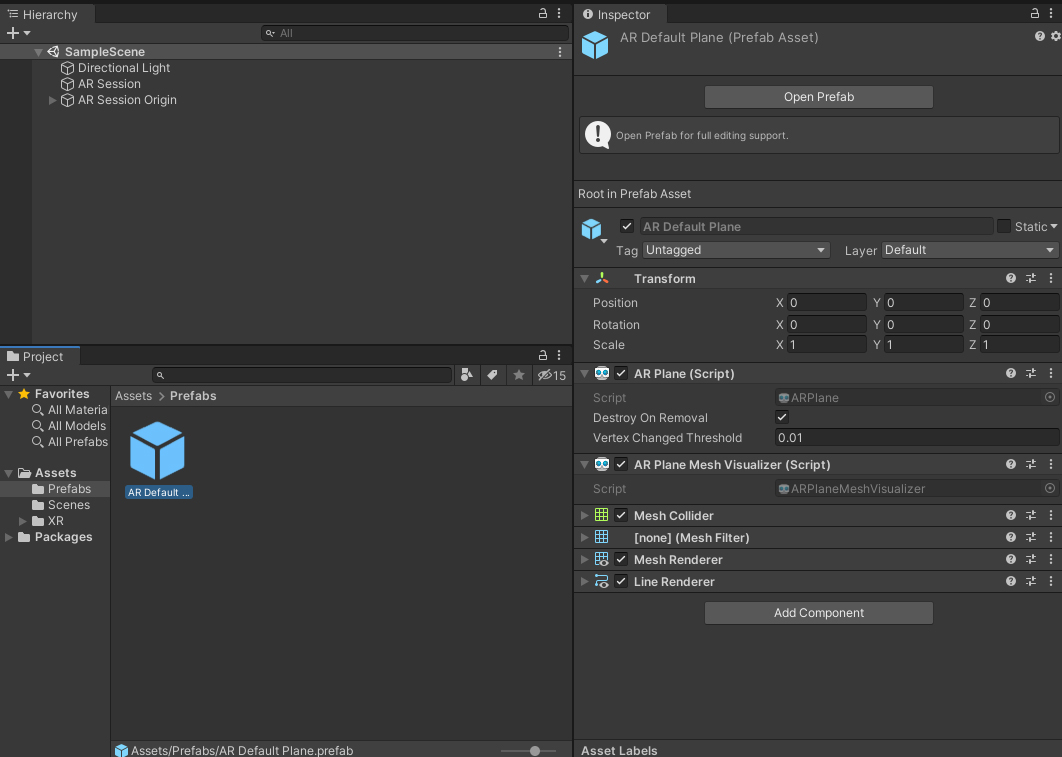Screen dimensions: 1062x757
Task: Click the favorites star icon in Project toolbar
Action: pos(518,375)
